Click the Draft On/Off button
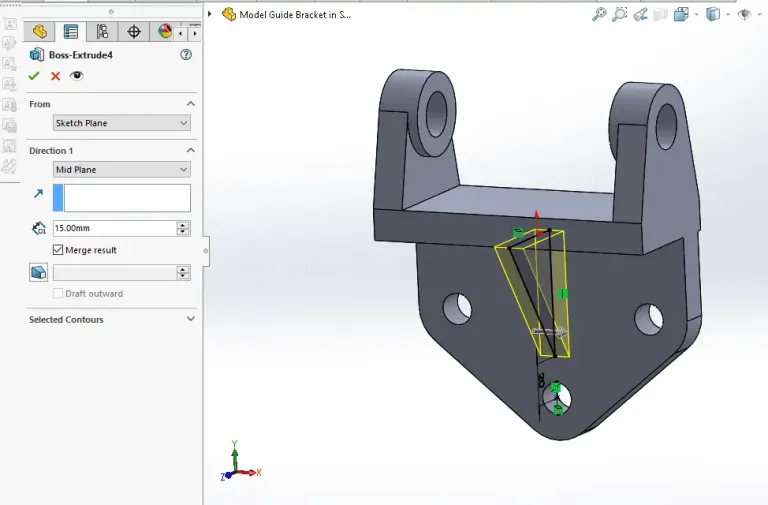 (38, 272)
